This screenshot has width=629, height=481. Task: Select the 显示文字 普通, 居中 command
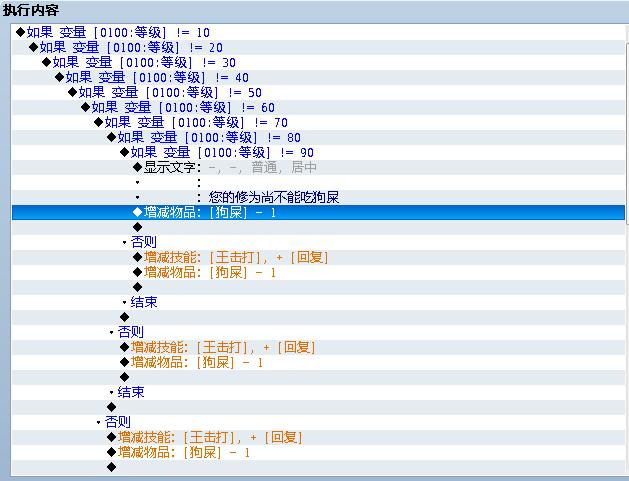tap(318, 167)
